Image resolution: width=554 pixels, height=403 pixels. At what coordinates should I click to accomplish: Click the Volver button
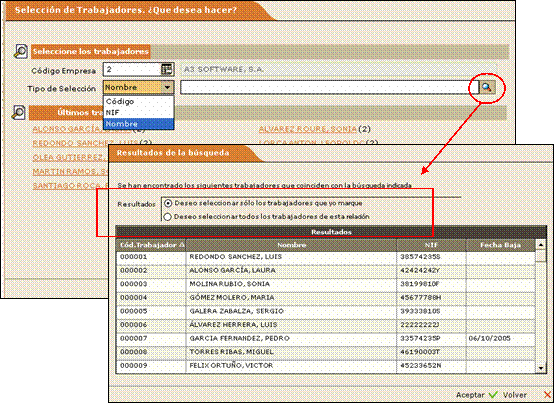tap(515, 395)
